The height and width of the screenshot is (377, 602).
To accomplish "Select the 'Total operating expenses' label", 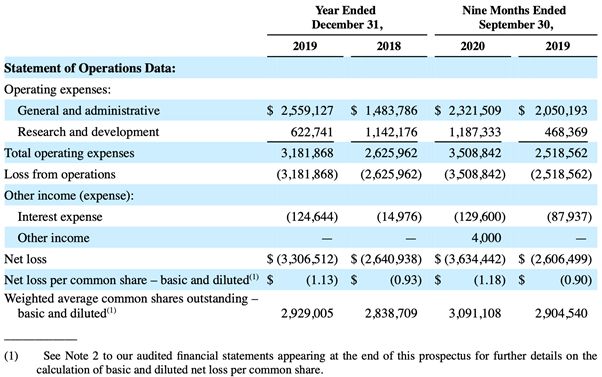I will point(69,153).
